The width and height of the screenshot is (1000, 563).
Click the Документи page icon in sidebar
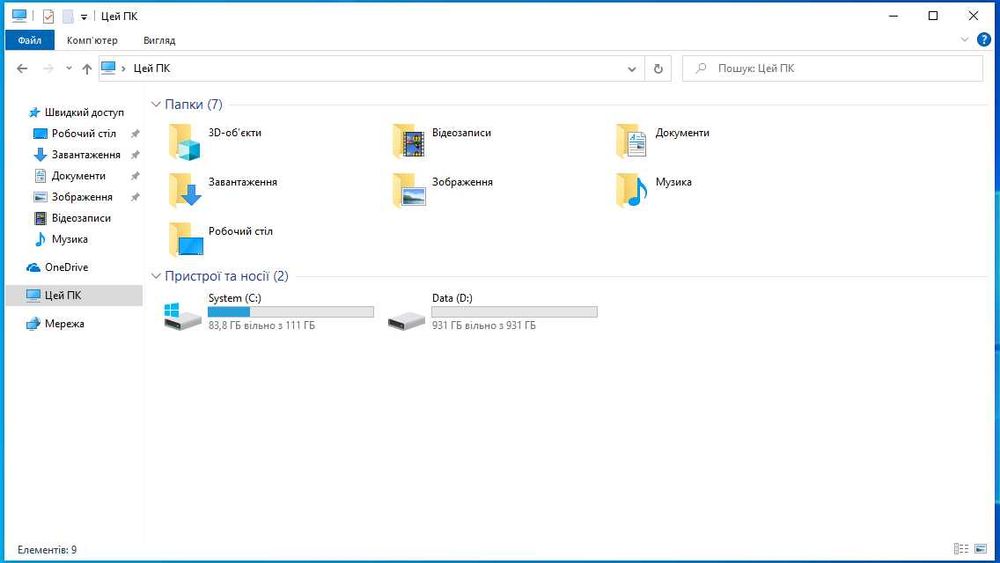tap(40, 176)
